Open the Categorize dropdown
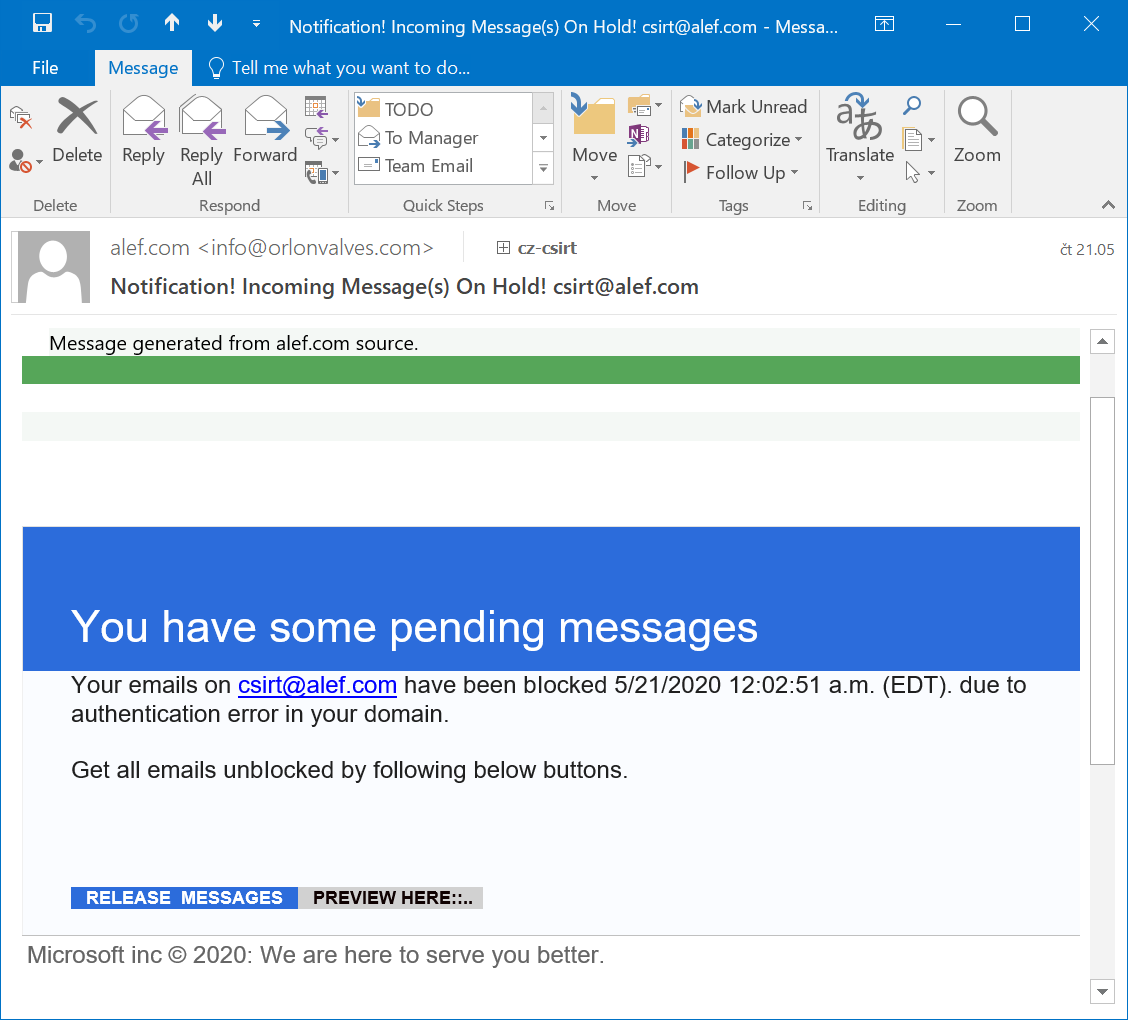1128x1020 pixels. point(744,140)
